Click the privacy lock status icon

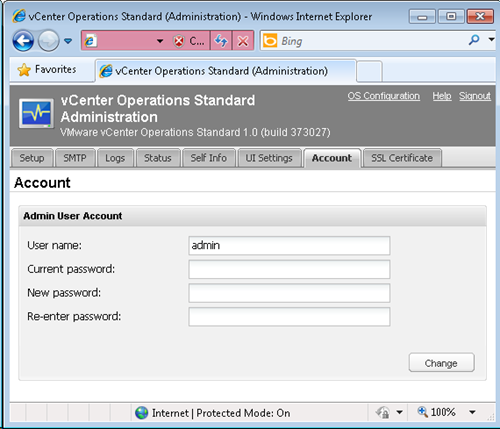click(383, 413)
